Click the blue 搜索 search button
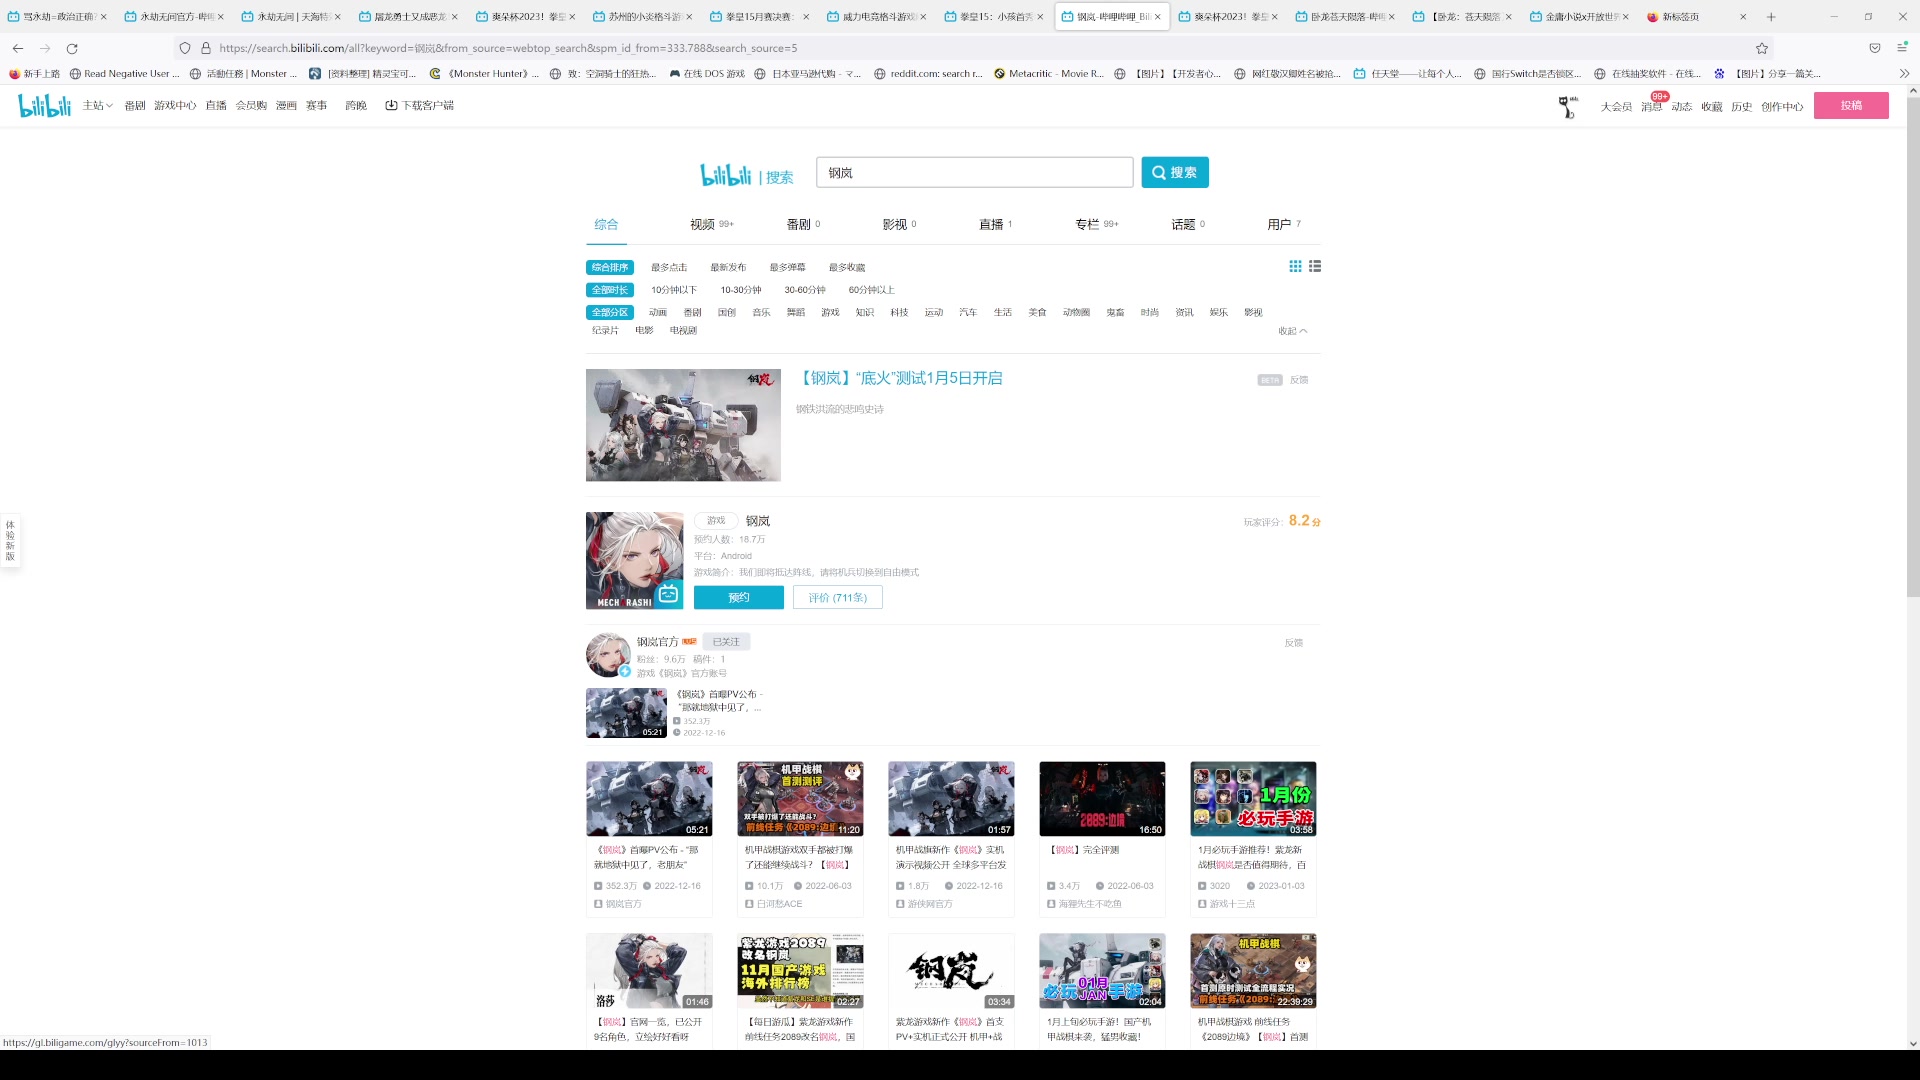The height and width of the screenshot is (1080, 1920). (1174, 172)
